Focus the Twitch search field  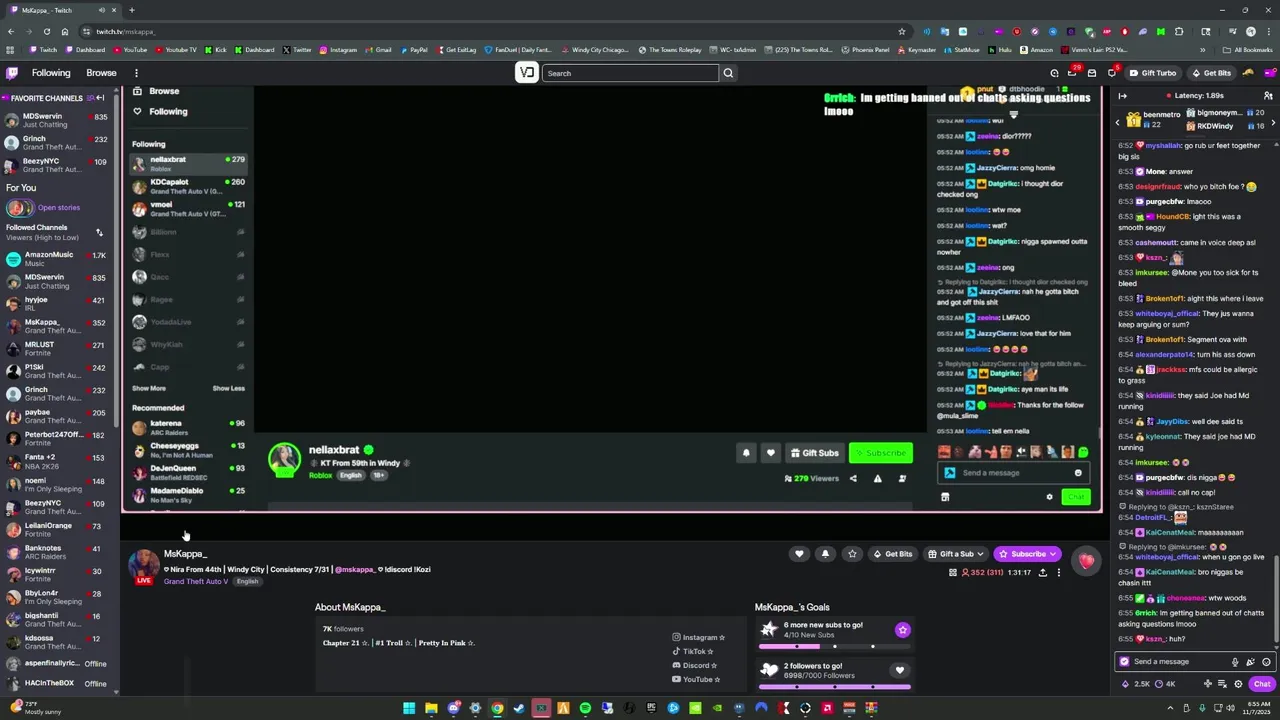pos(630,73)
